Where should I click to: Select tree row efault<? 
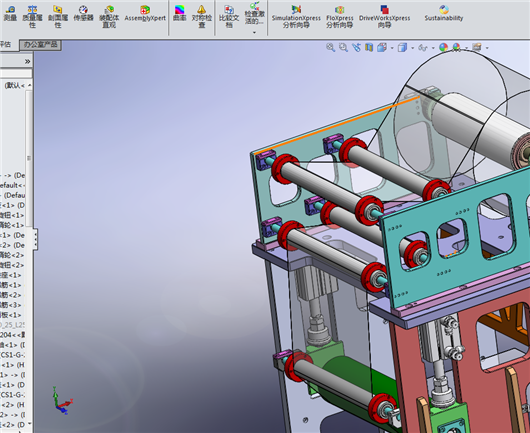13,185
